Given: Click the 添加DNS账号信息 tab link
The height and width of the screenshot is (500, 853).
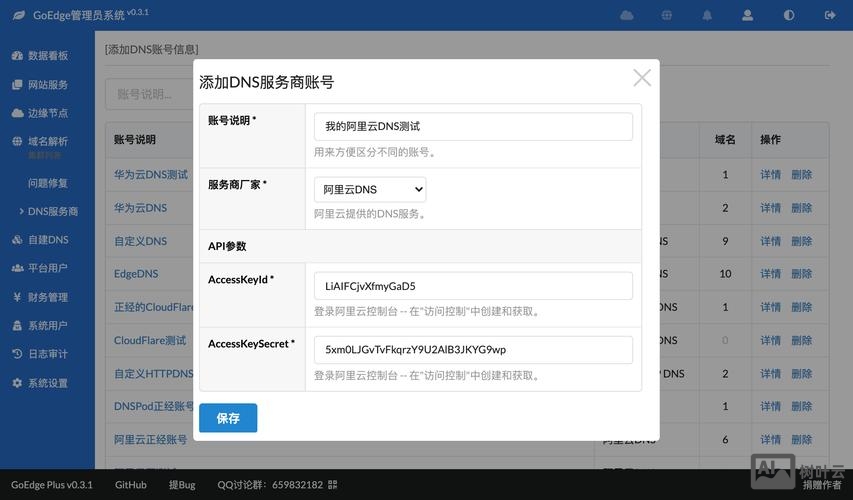Looking at the screenshot, I should tap(151, 50).
